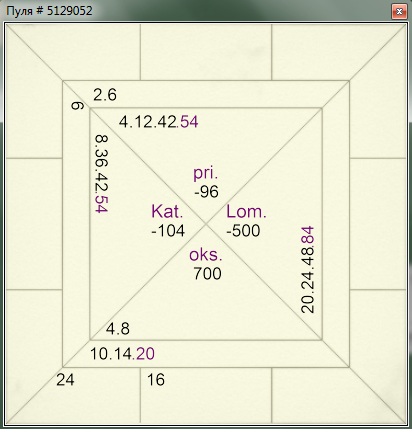This screenshot has height=433, width=412.
Task: Close the Пуля # 5129052 window
Action: 399,12
